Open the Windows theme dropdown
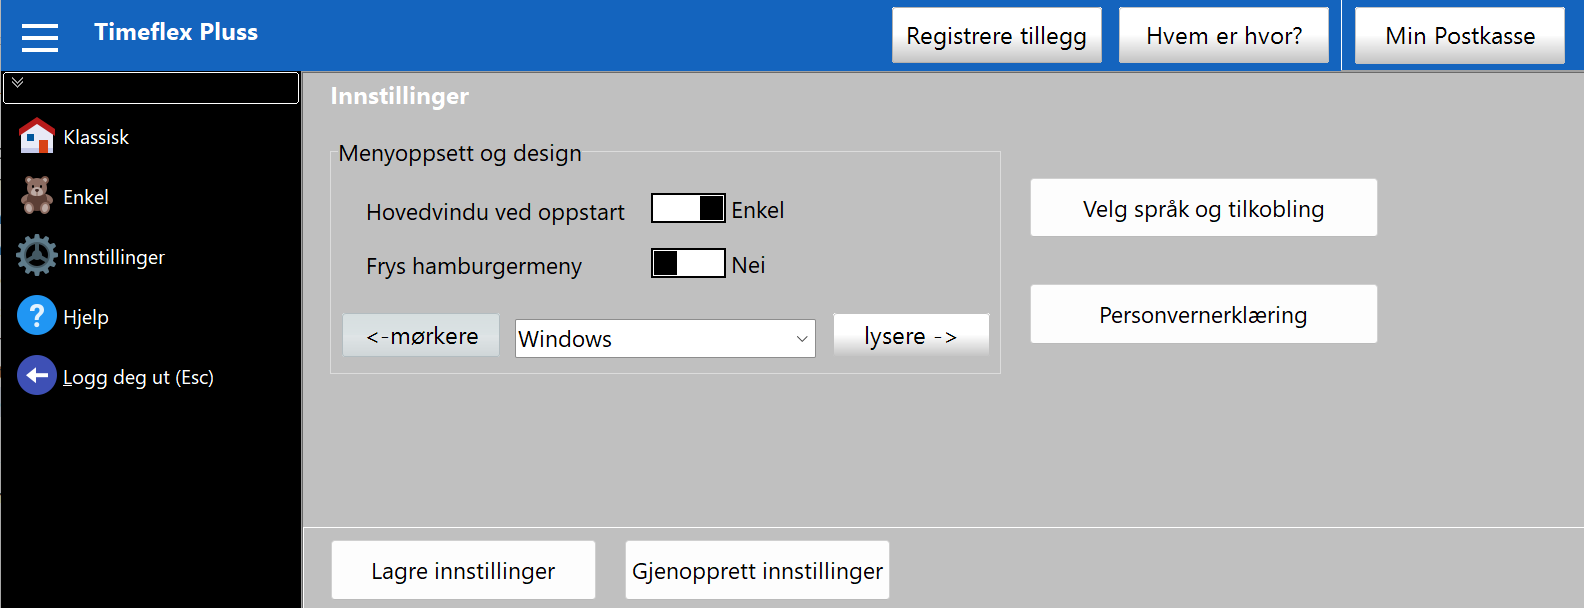Screen dimensions: 1584x608 coord(665,339)
